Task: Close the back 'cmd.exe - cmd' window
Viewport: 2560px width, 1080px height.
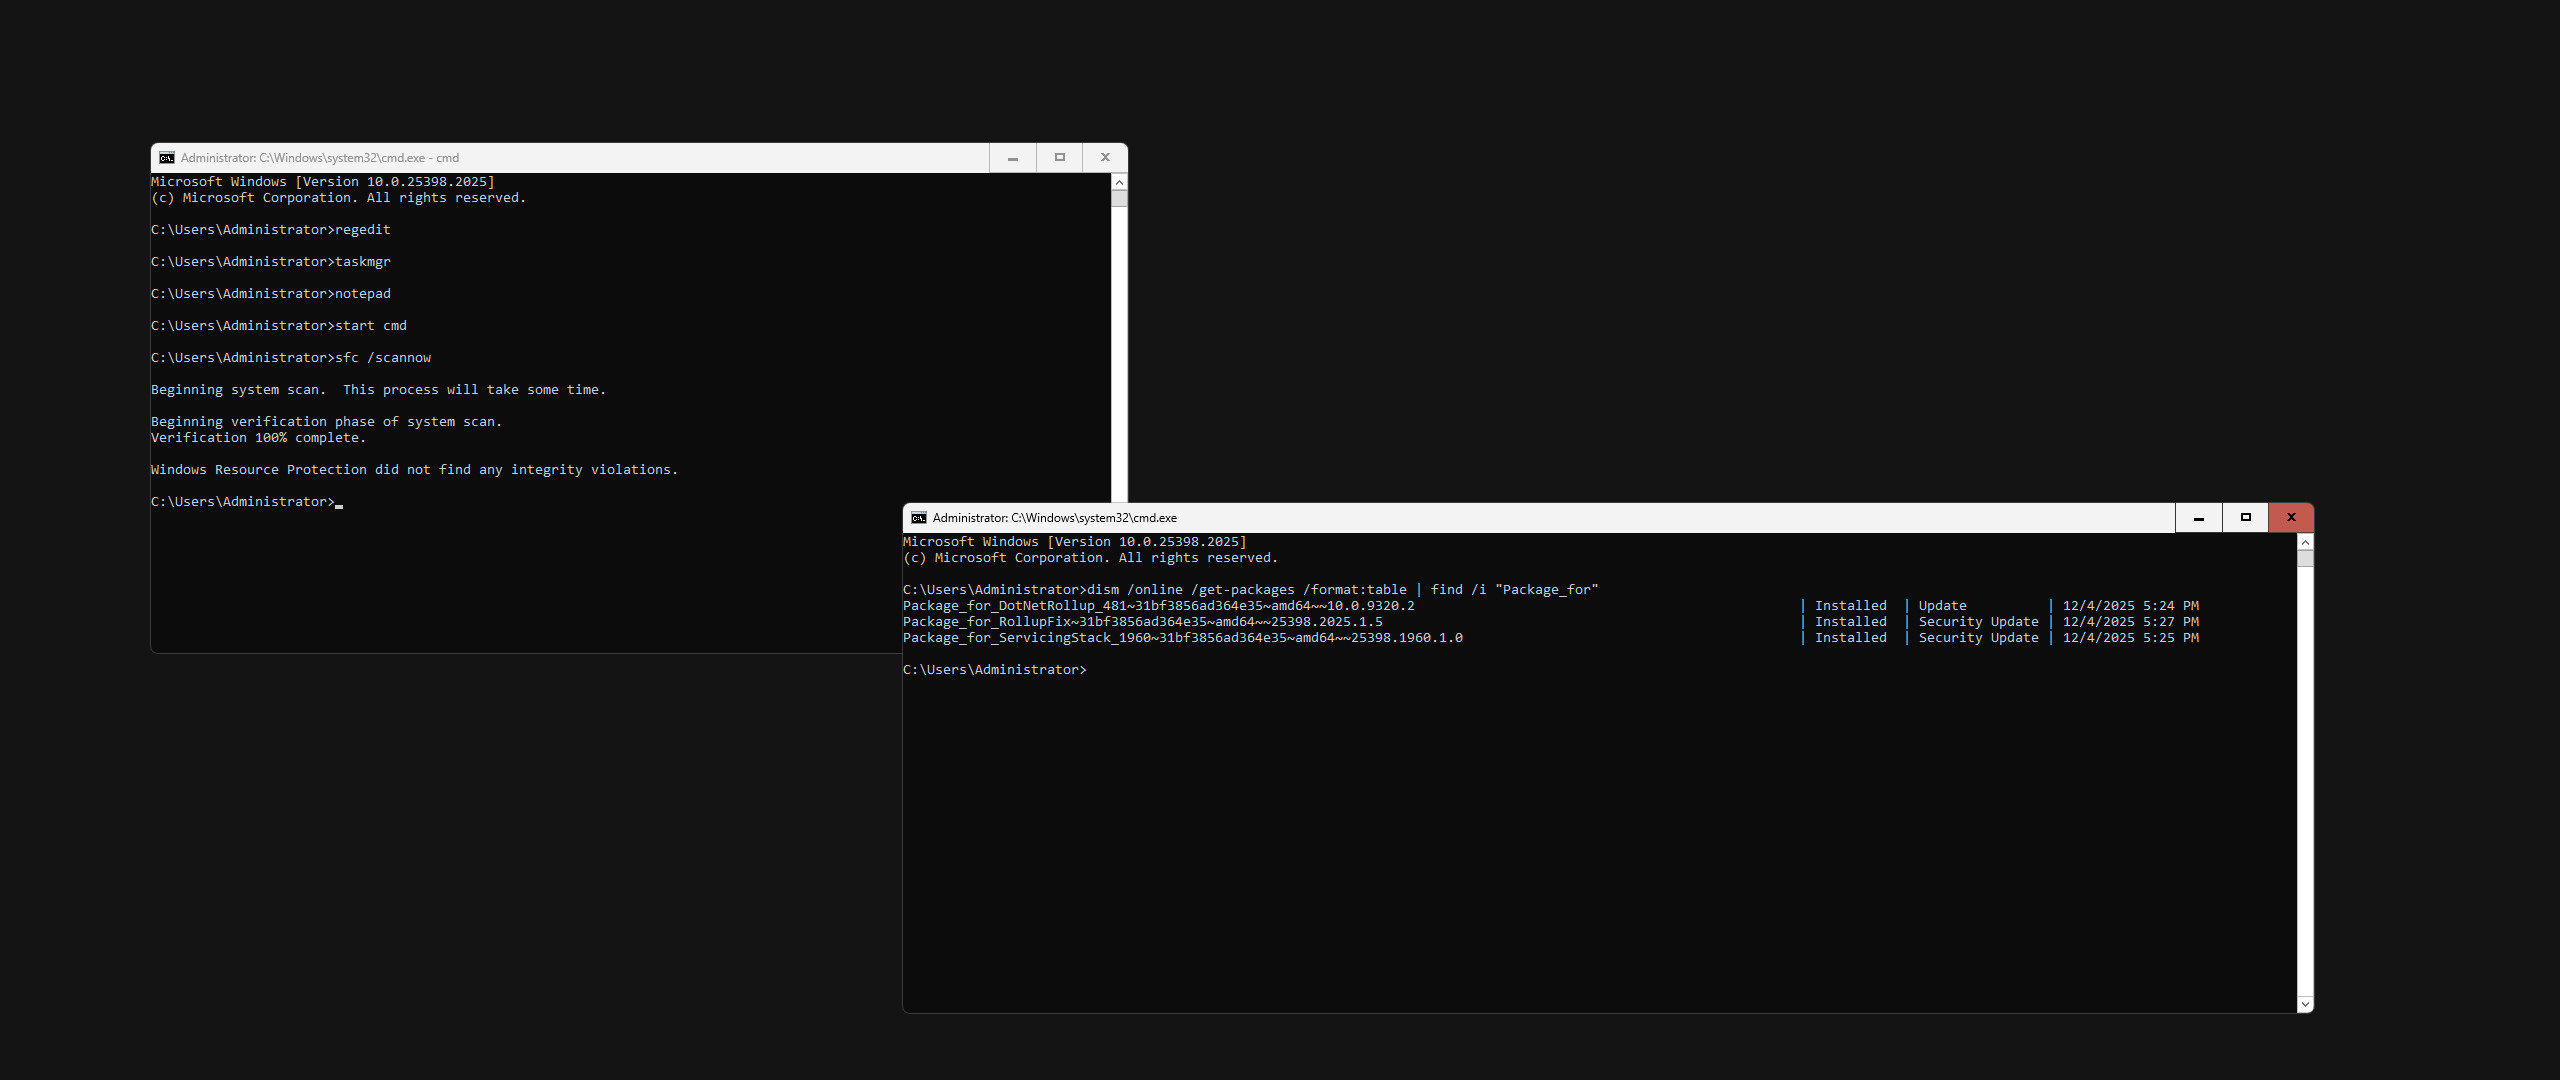Action: click(1105, 158)
